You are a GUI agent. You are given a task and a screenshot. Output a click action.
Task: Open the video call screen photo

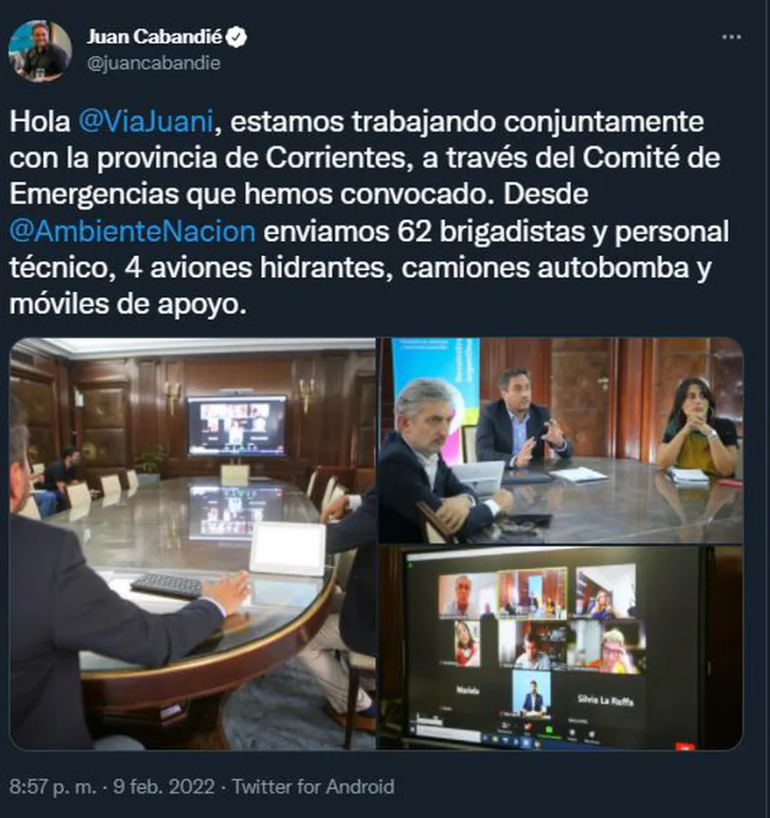pos(561,648)
